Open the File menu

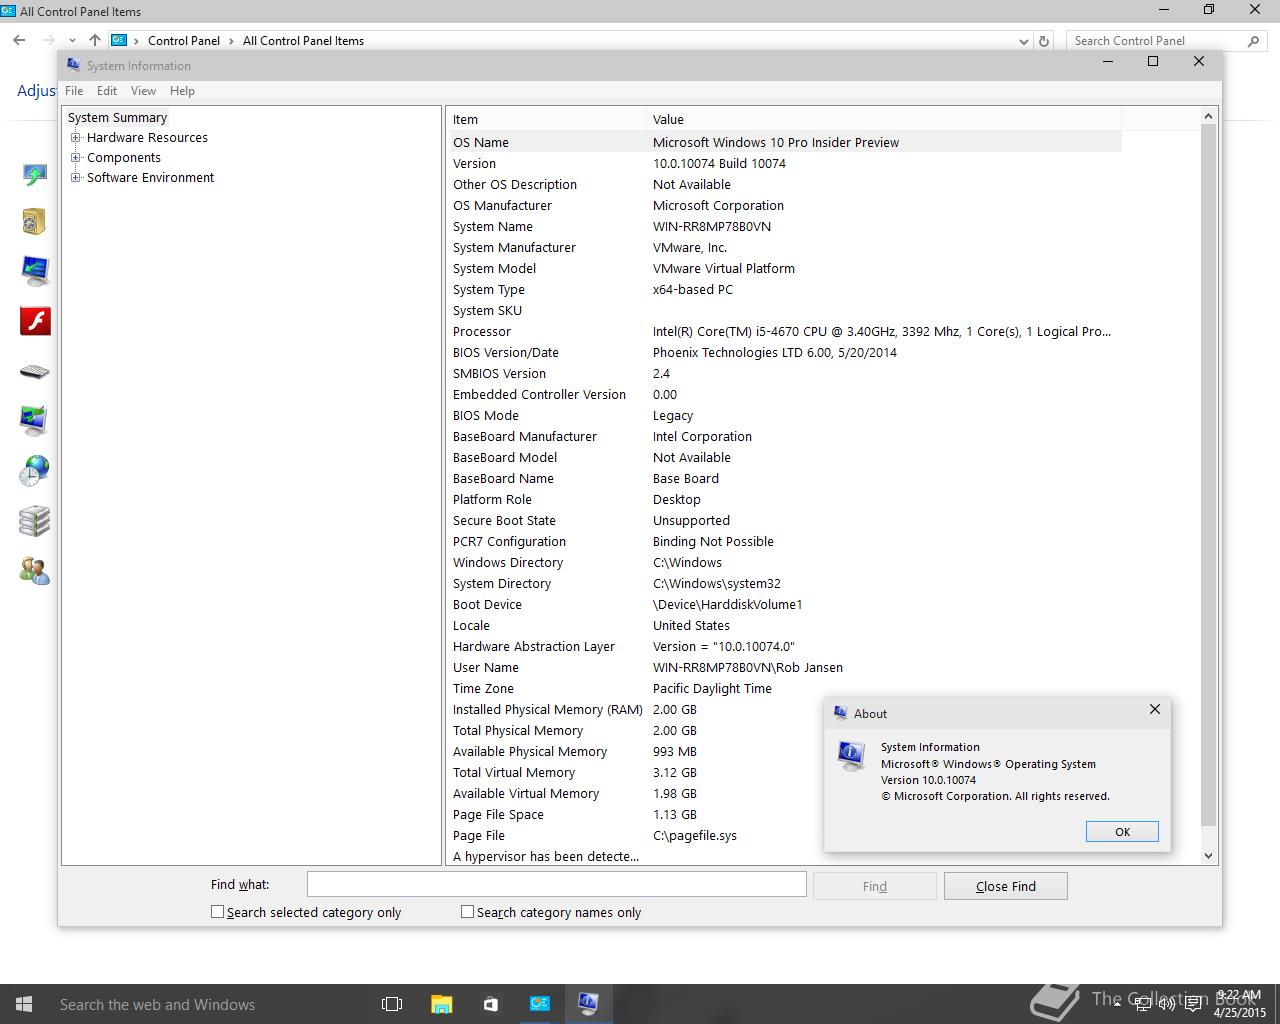pyautogui.click(x=74, y=91)
